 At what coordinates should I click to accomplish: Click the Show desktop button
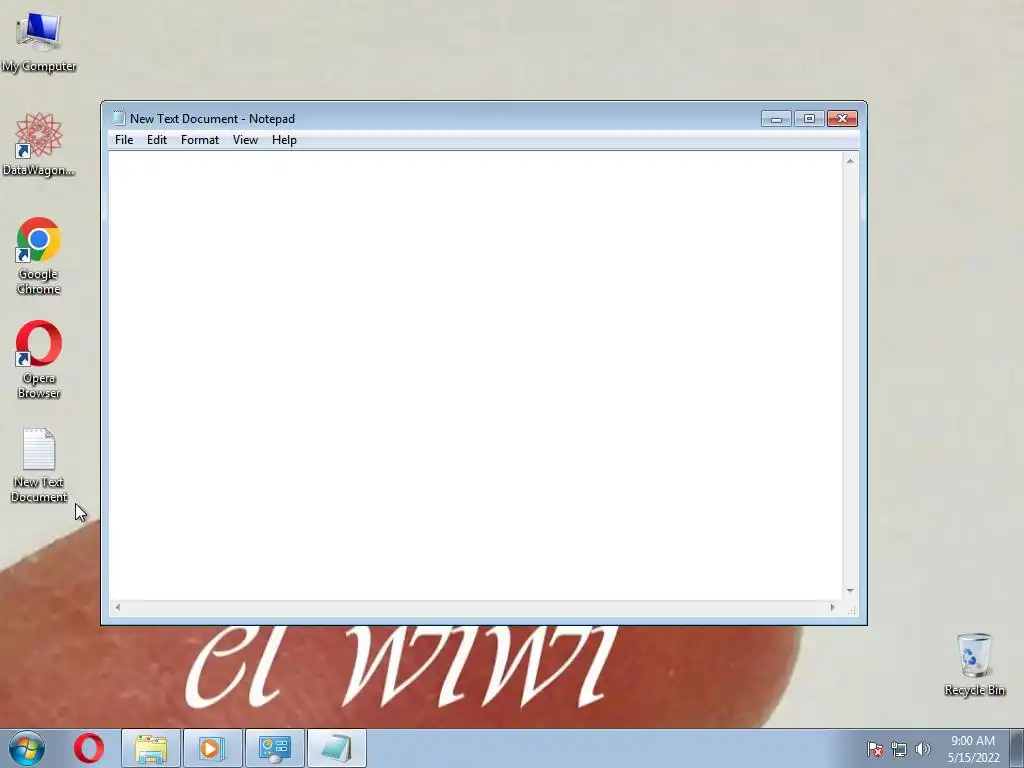point(1017,748)
